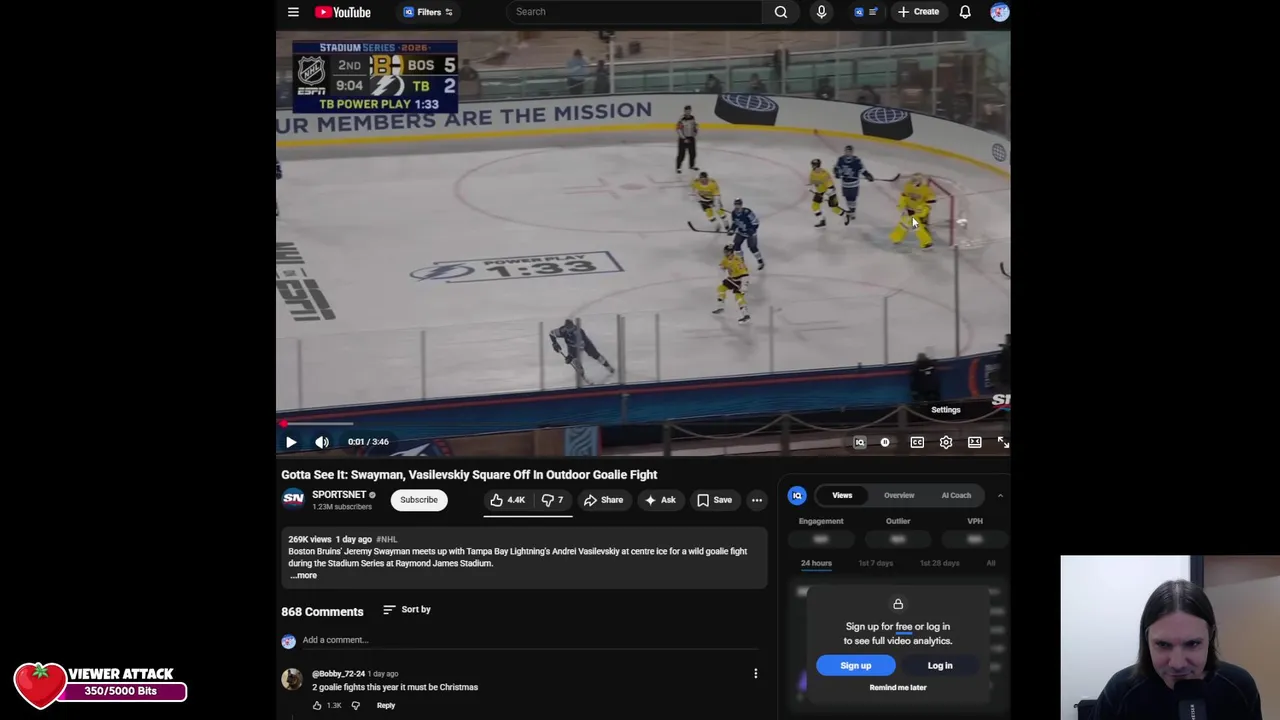
Task: Select the 1st 7 days range tab
Action: (x=876, y=563)
